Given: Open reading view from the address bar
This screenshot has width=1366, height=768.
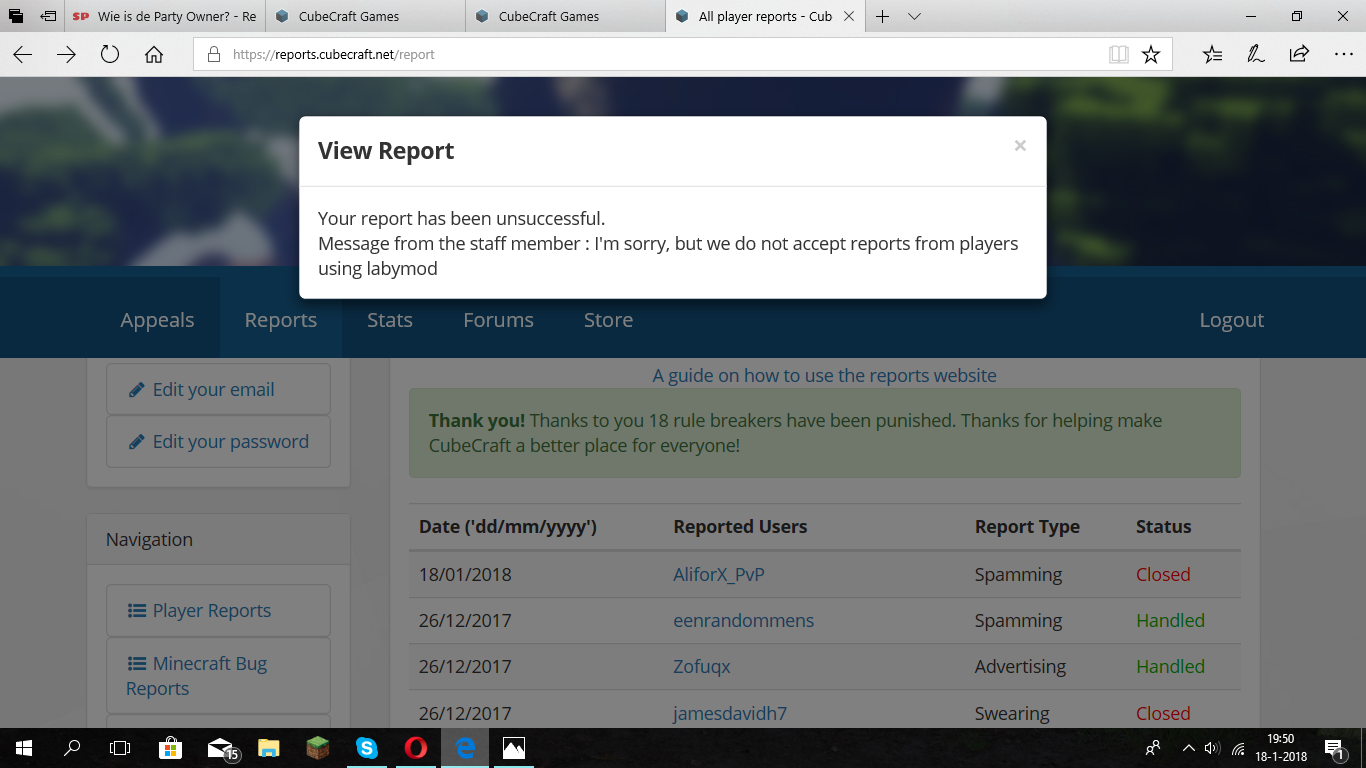Looking at the screenshot, I should tap(1119, 55).
